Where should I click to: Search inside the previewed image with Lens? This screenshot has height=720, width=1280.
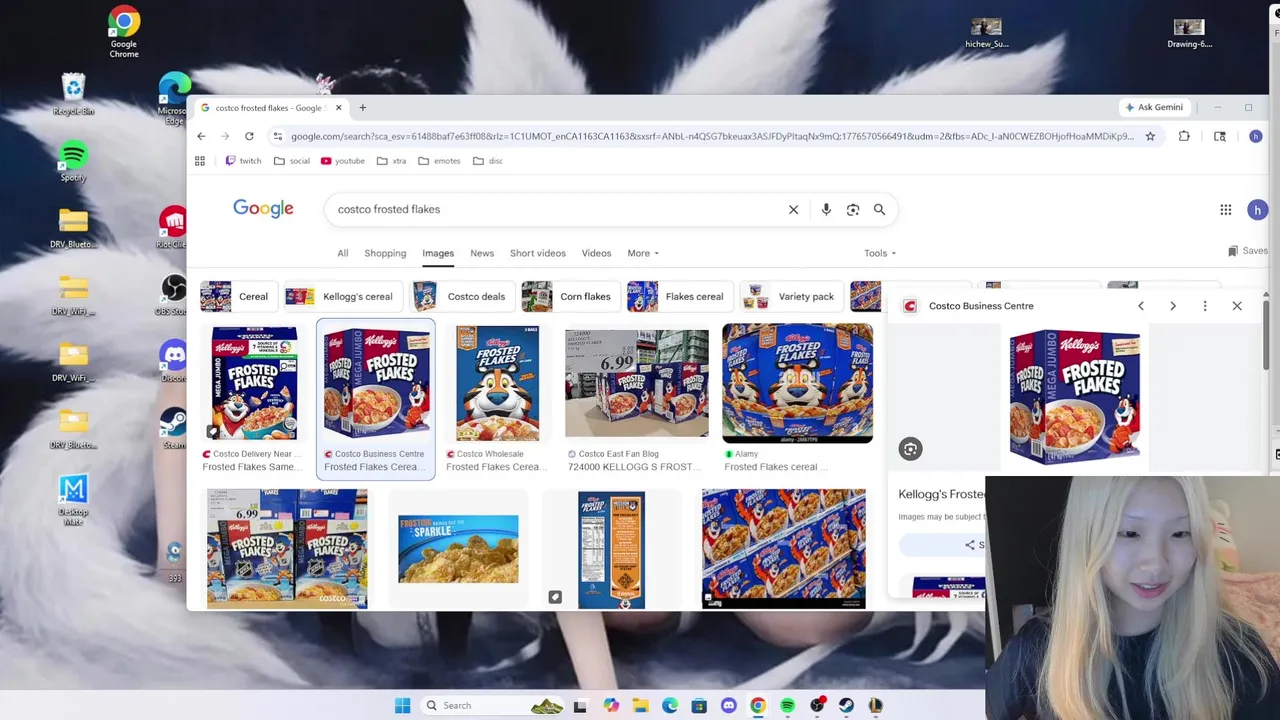pos(910,449)
